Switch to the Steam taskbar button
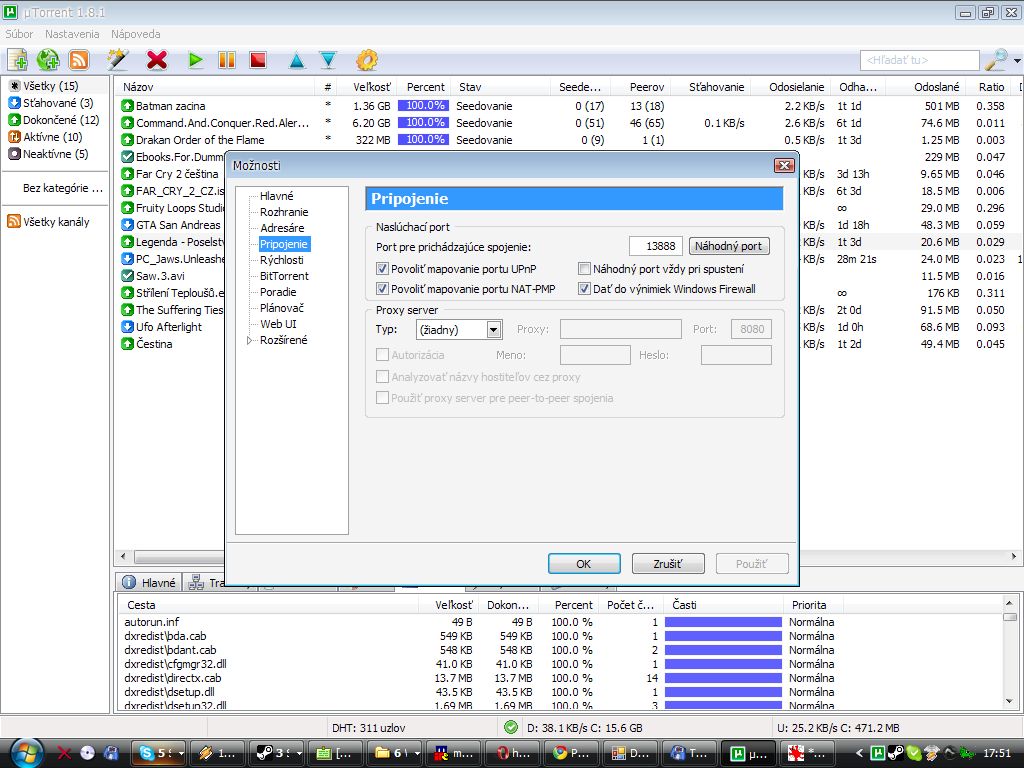Viewport: 1024px width, 768px height. coord(278,753)
